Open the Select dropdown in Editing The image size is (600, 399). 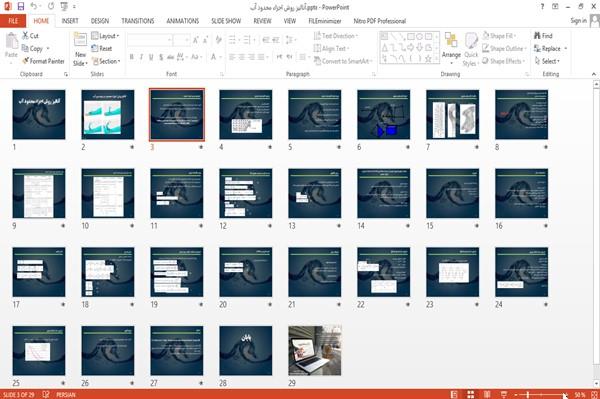click(x=547, y=61)
